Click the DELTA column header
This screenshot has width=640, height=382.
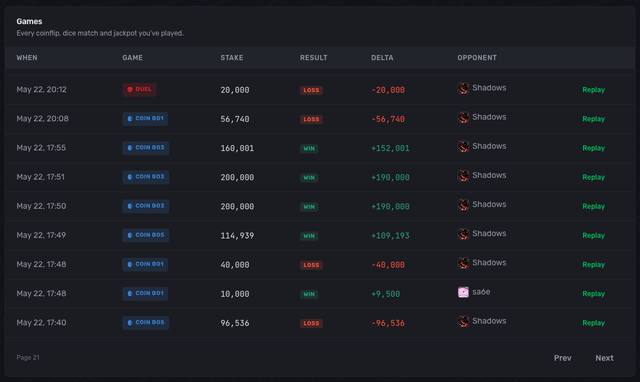(382, 58)
